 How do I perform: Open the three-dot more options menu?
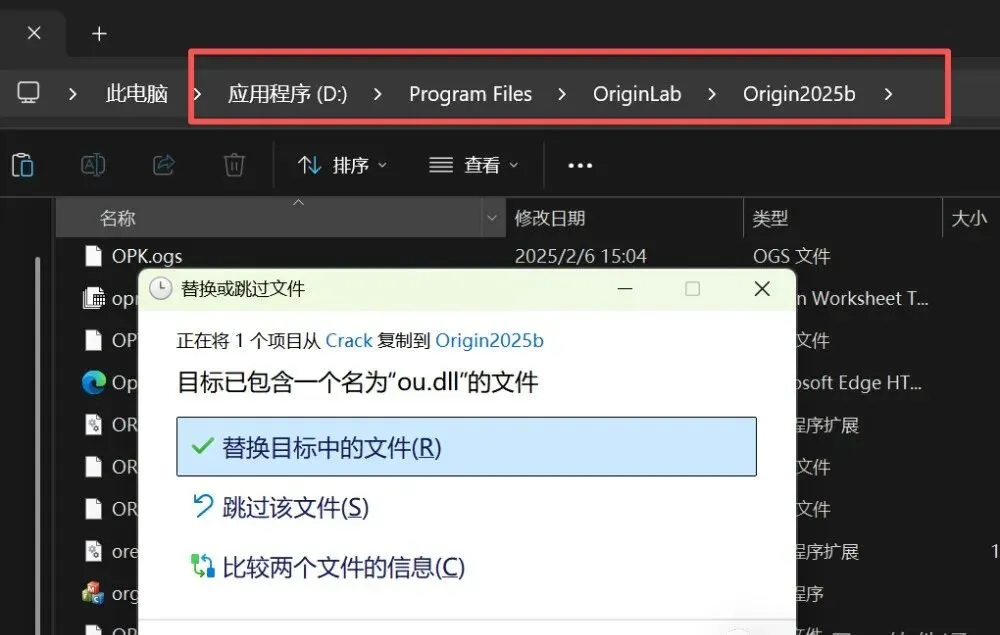pos(580,166)
